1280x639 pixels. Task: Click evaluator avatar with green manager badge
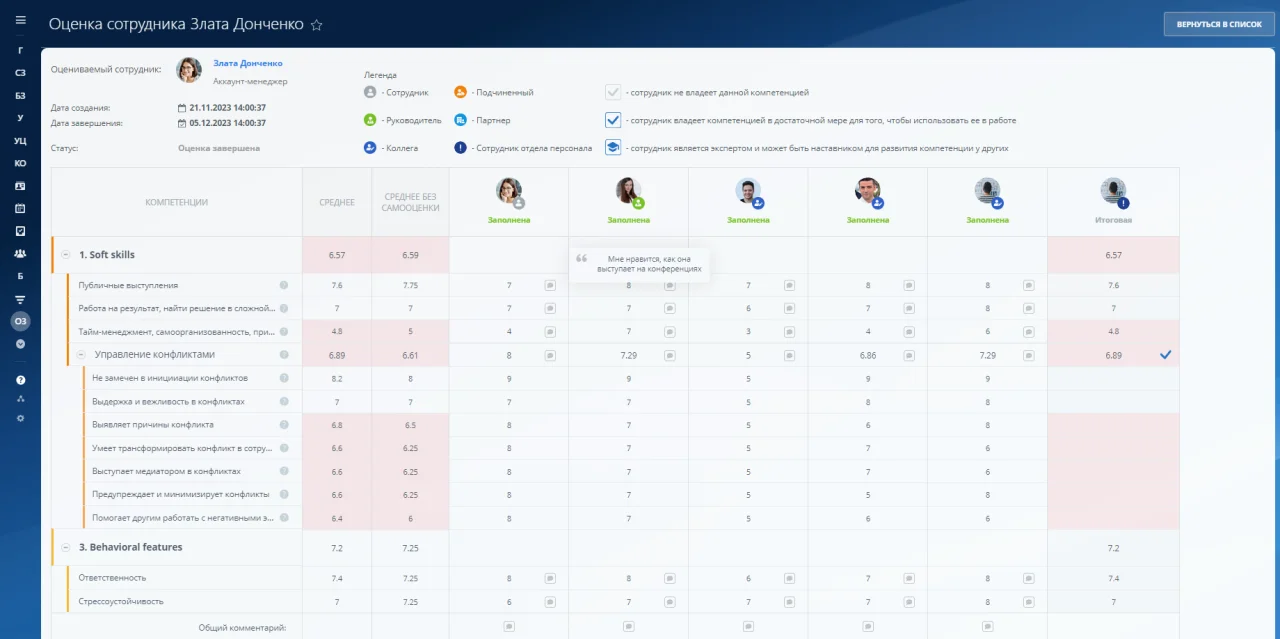(x=629, y=192)
